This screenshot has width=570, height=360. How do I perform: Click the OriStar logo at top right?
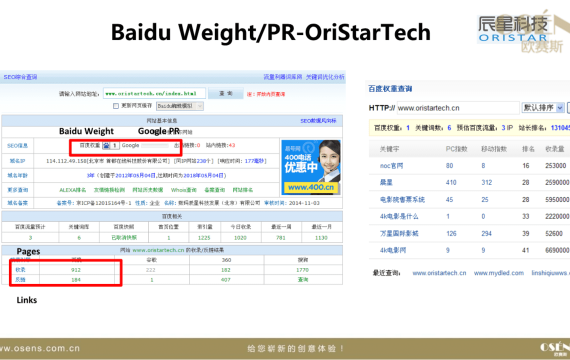coord(514,29)
